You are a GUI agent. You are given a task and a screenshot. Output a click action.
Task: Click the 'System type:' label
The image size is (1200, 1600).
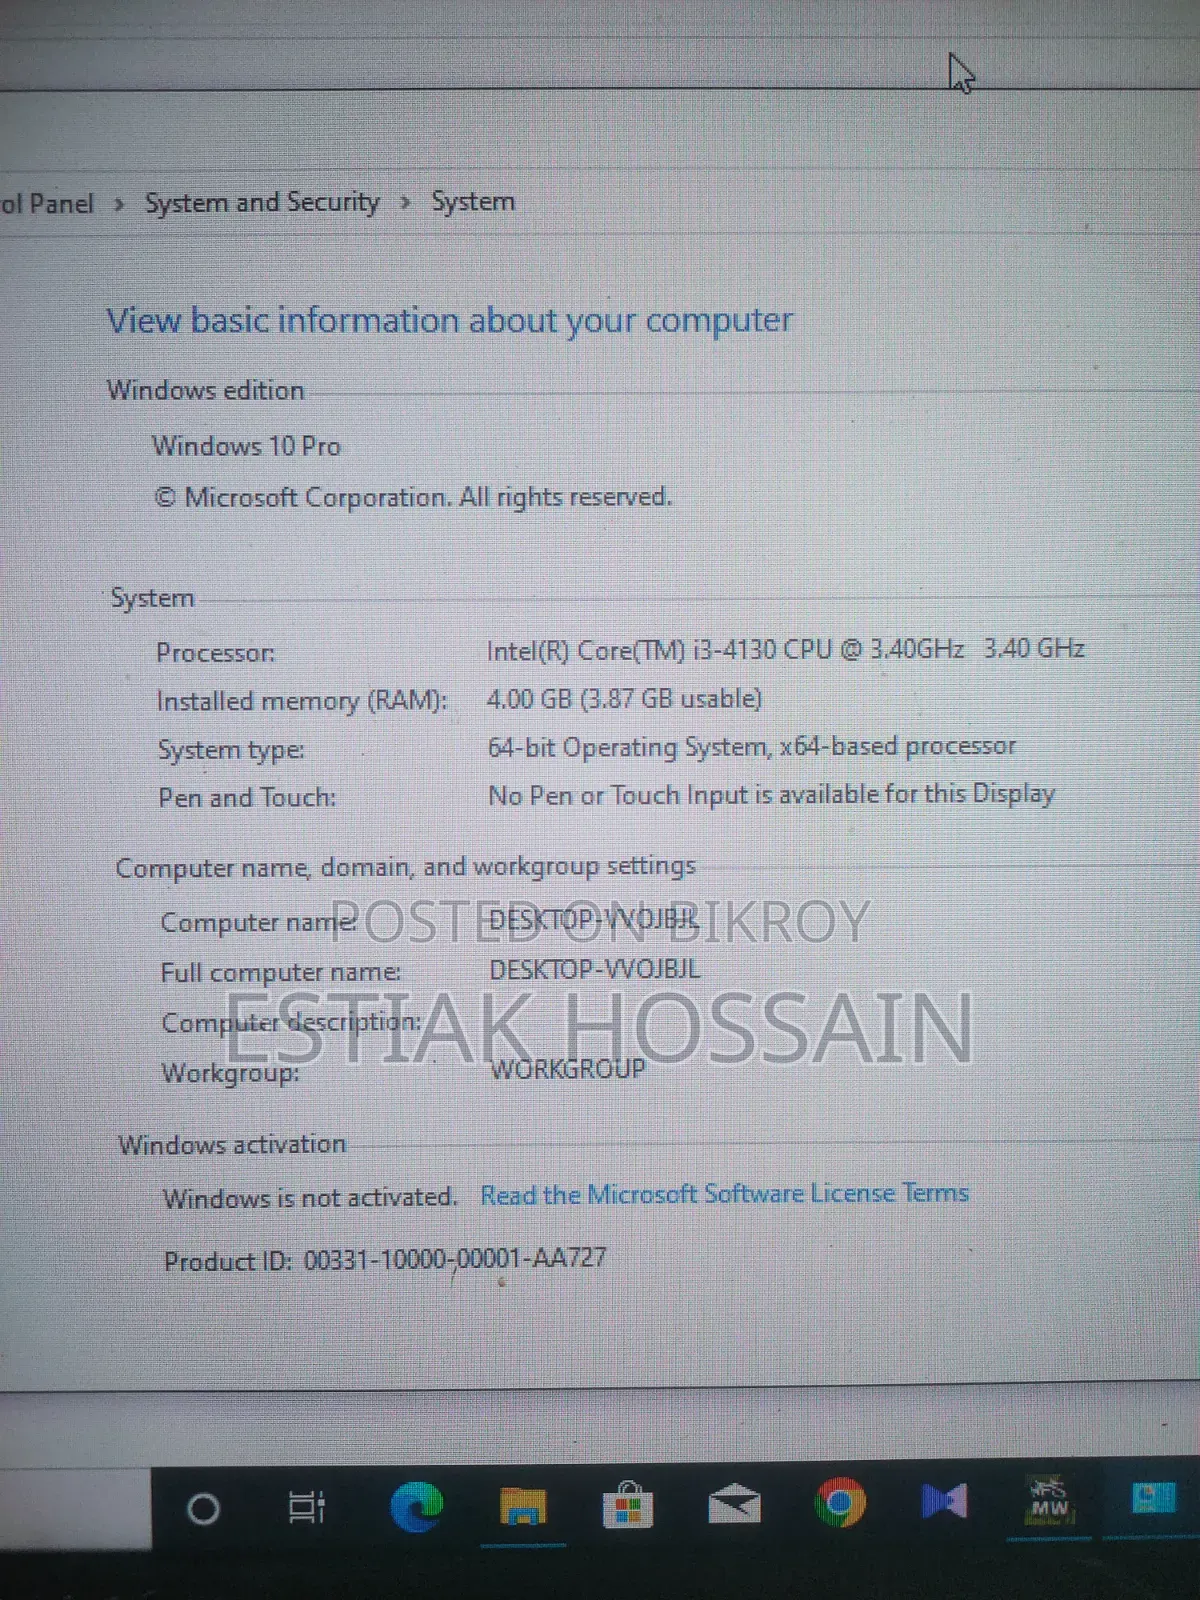pos(231,750)
